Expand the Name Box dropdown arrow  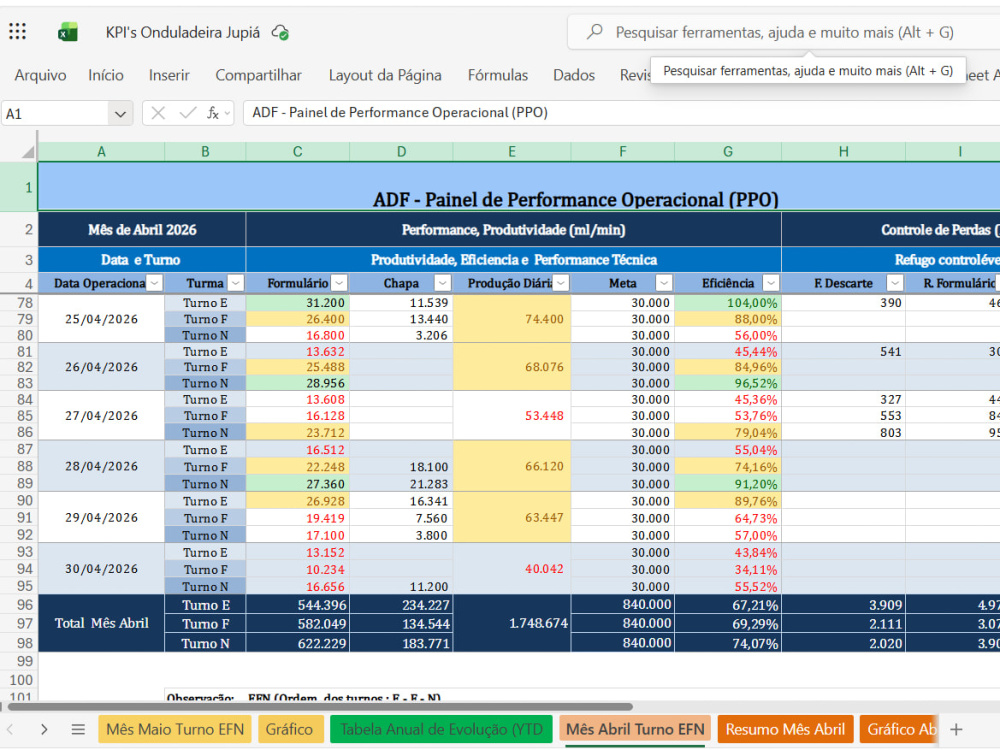click(120, 114)
